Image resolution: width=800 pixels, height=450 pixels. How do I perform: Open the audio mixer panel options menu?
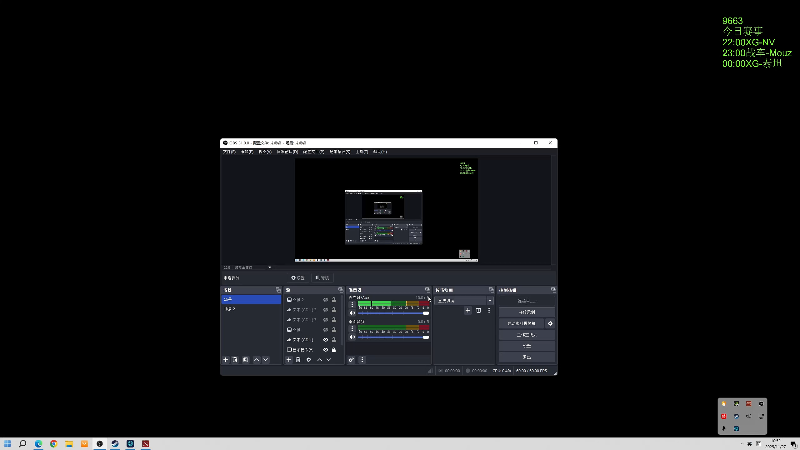(362, 360)
